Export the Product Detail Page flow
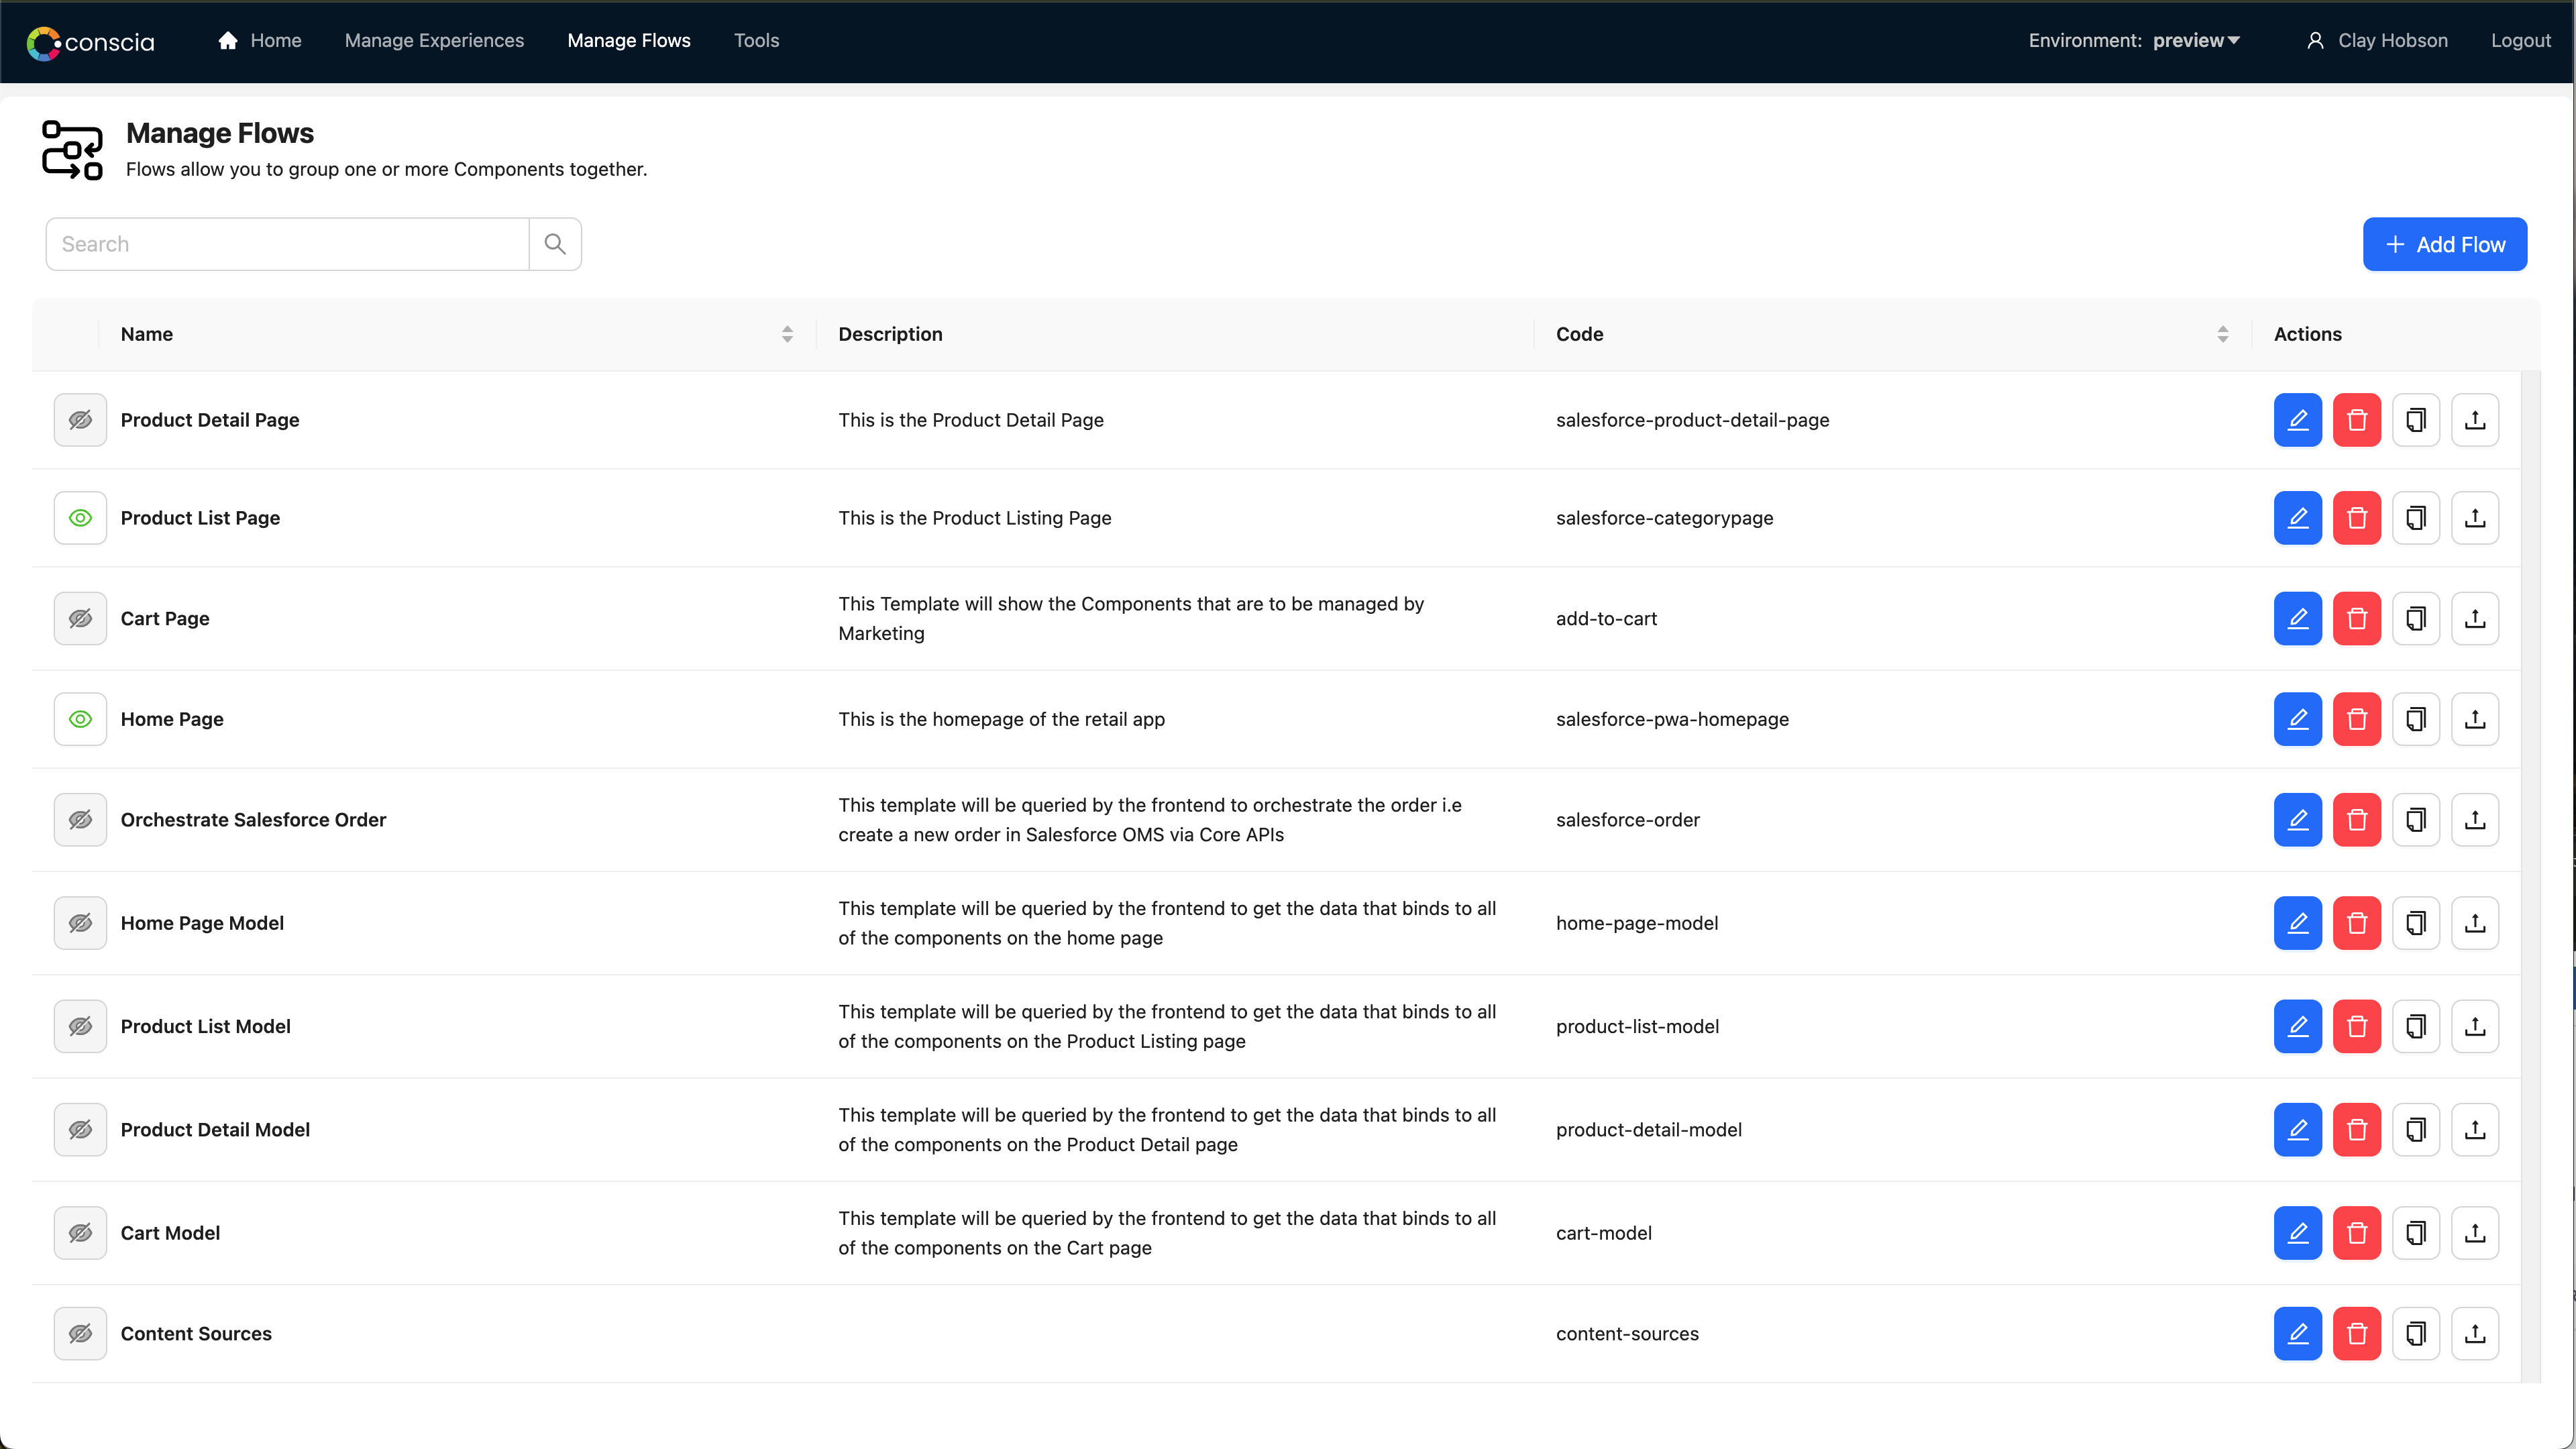Viewport: 2576px width, 1449px height. tap(2474, 420)
